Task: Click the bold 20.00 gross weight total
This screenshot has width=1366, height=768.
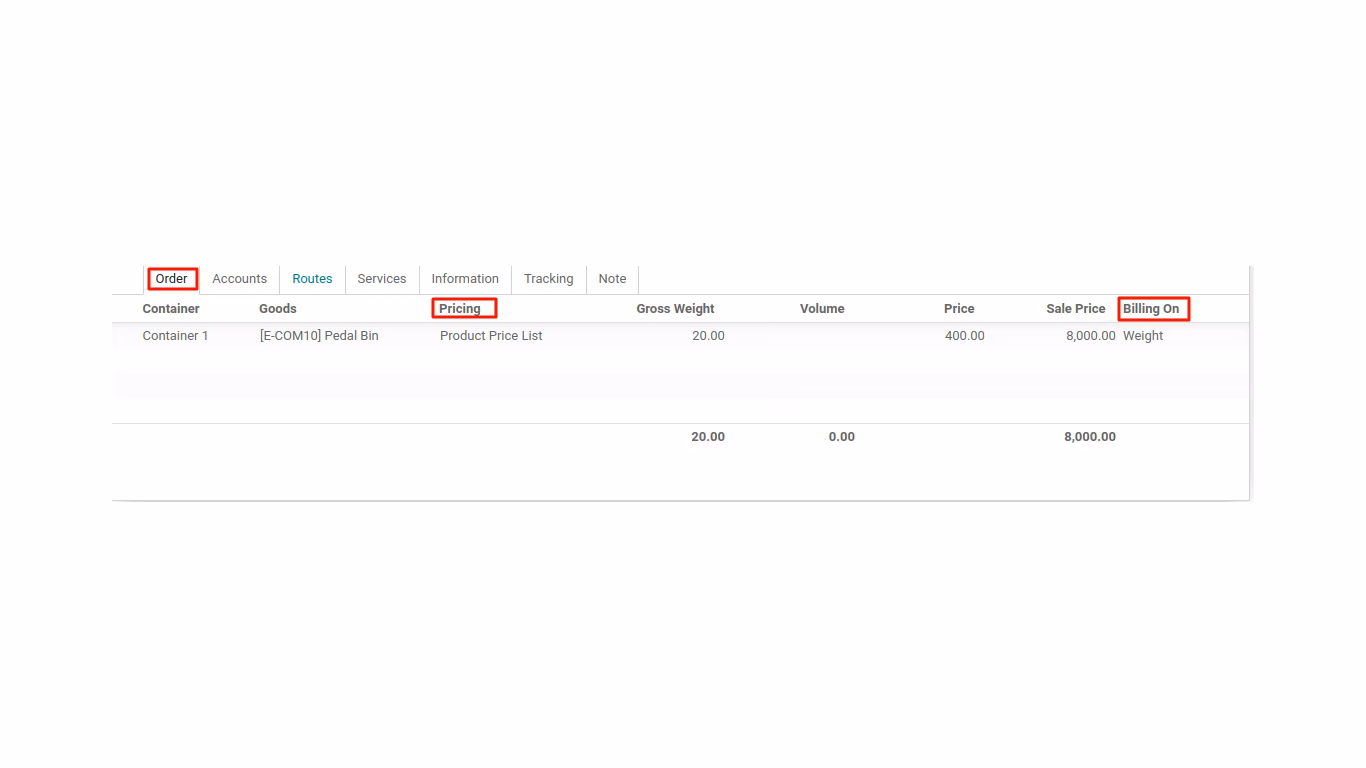Action: [x=708, y=437]
